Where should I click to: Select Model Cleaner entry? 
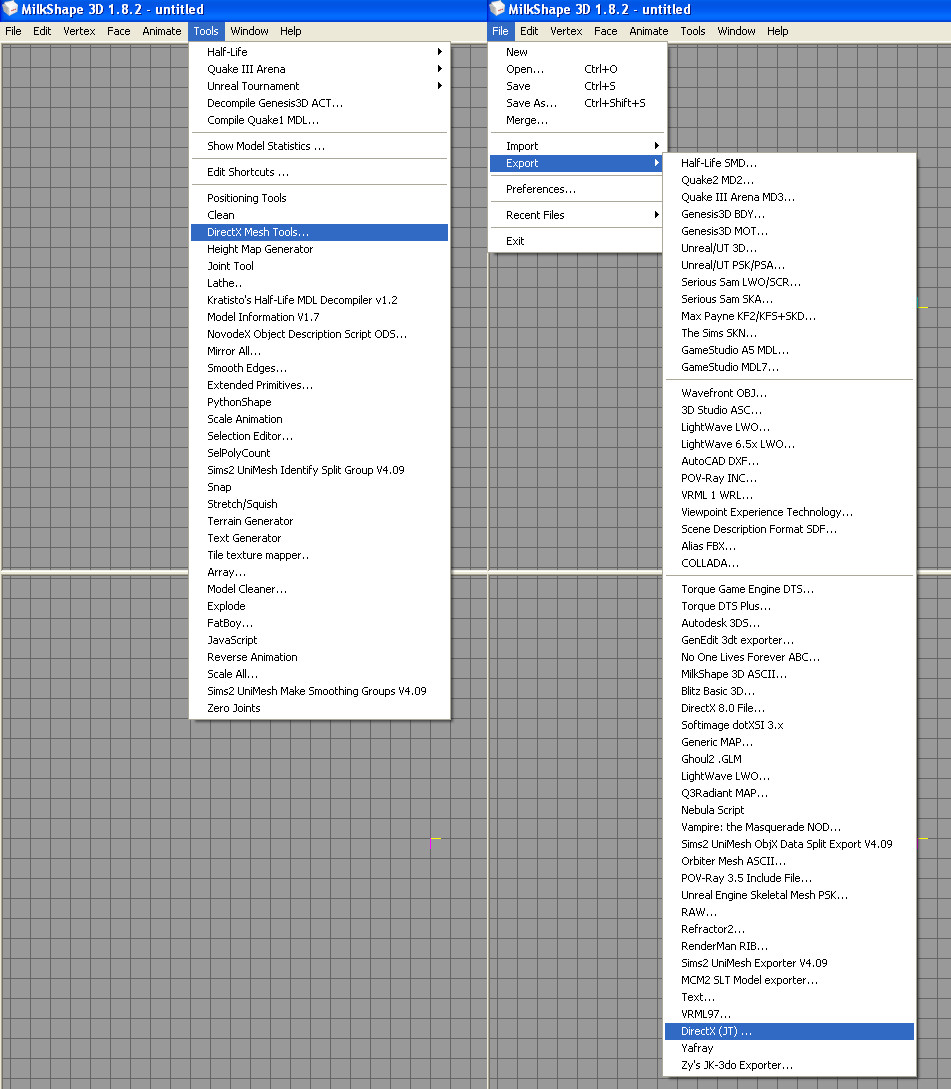coord(319,590)
